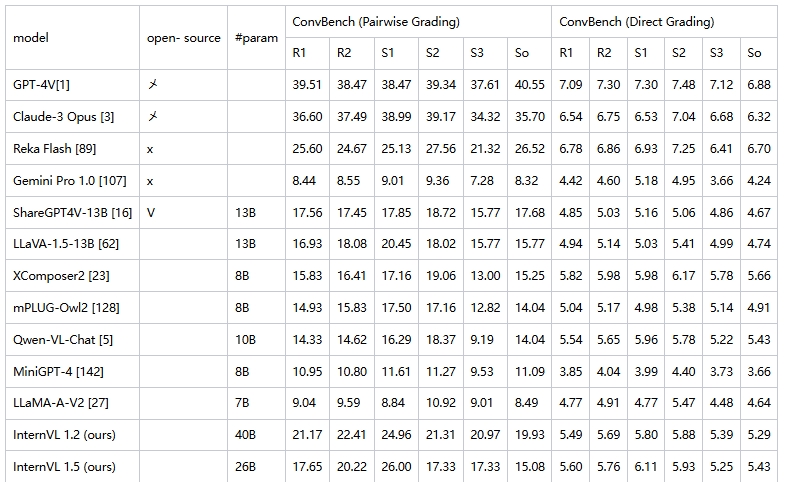Click the InternVL 1.5 (ours) cell
The width and height of the screenshot is (786, 482).
click(64, 466)
